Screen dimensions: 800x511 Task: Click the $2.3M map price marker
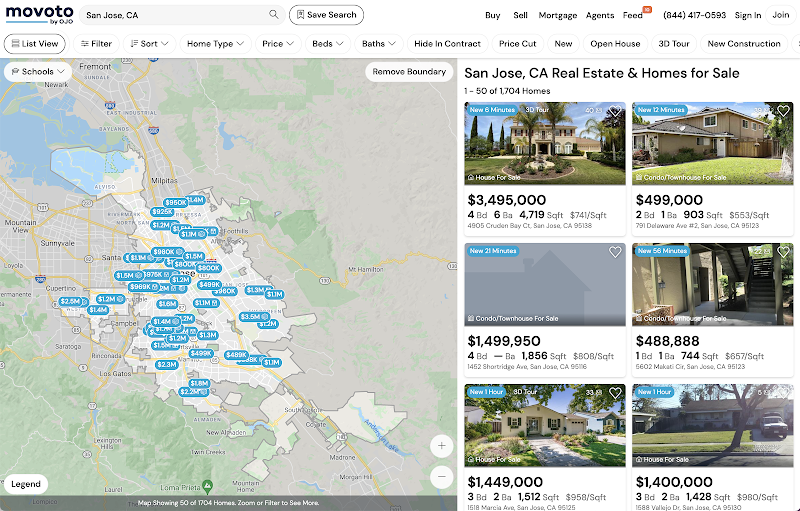pyautogui.click(x=167, y=365)
